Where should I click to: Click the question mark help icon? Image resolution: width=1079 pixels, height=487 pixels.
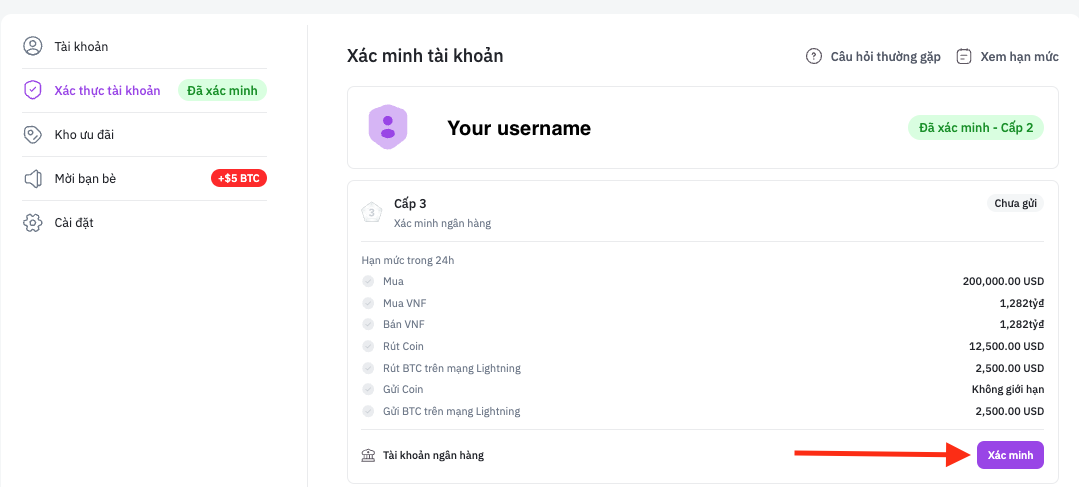[x=814, y=56]
